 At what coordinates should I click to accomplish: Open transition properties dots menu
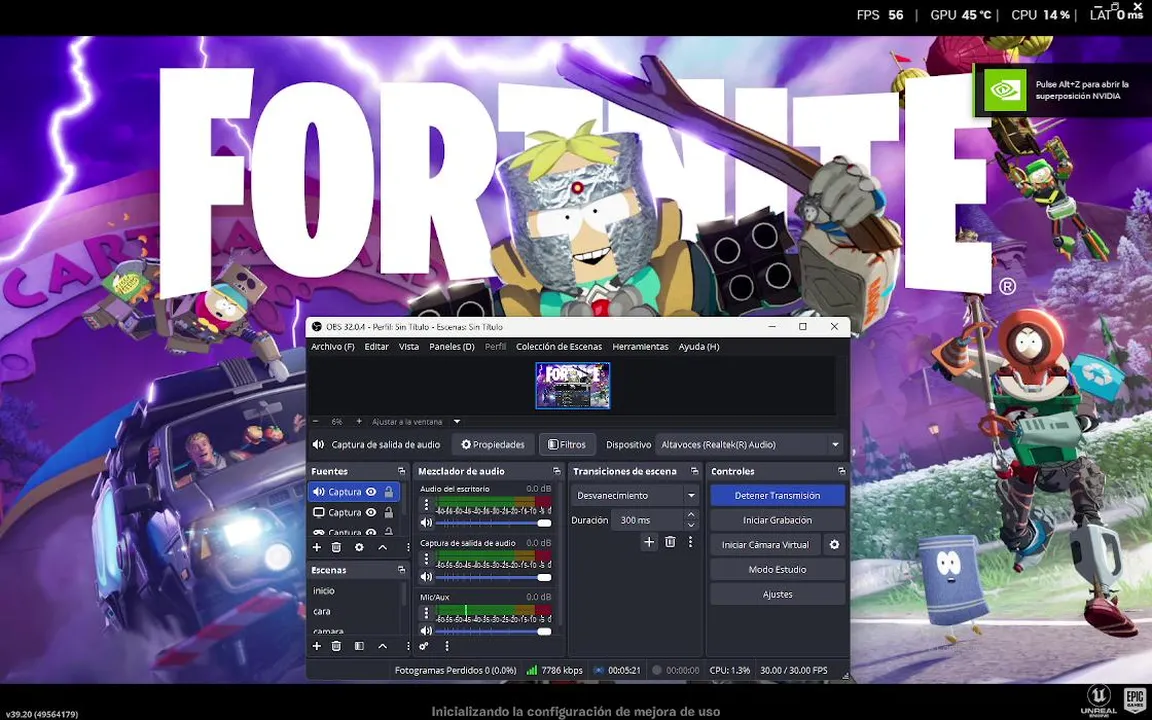pos(691,542)
